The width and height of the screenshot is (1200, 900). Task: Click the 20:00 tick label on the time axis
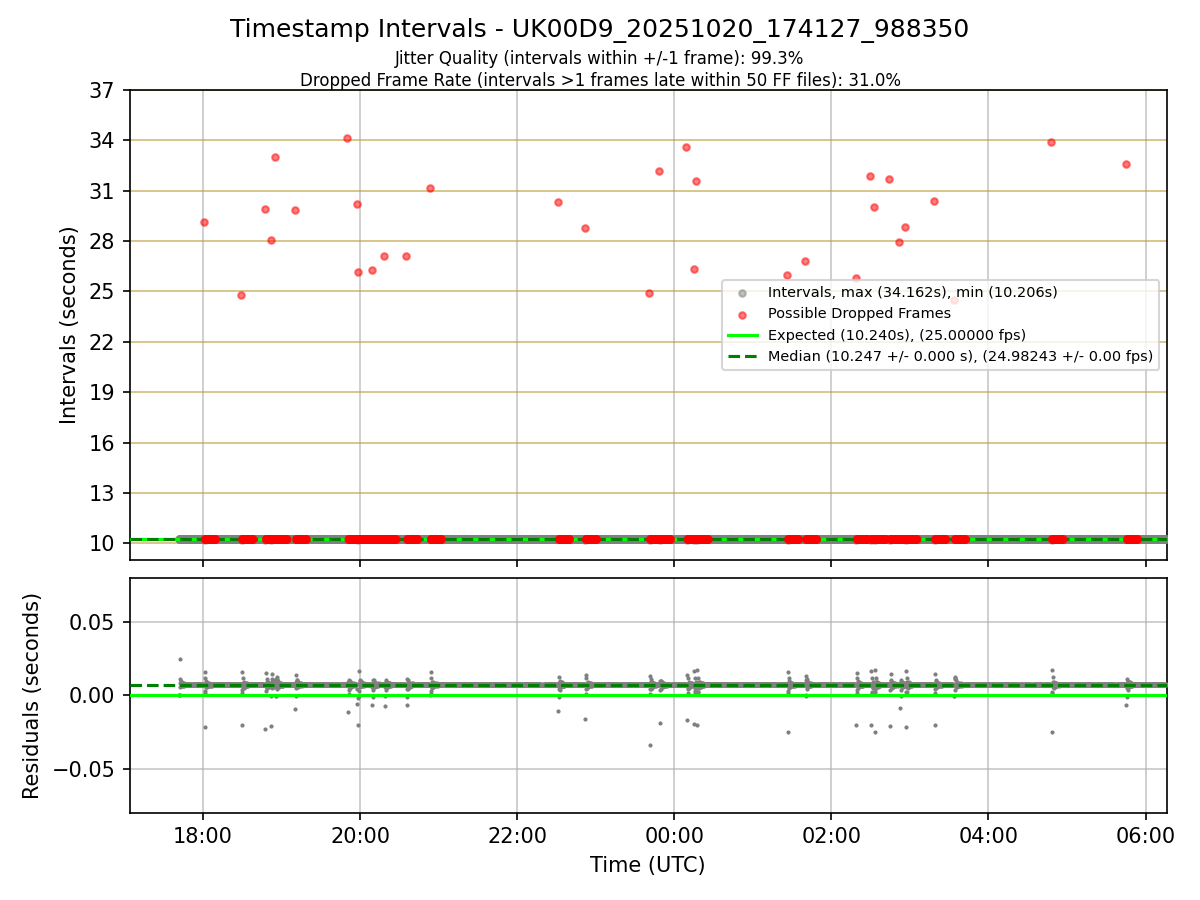pos(360,834)
